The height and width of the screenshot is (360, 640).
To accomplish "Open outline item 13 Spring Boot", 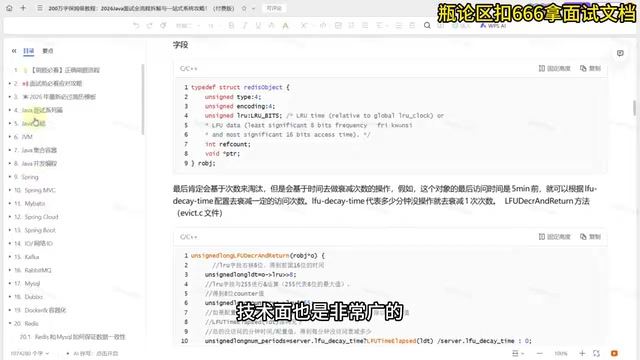I will [35, 230].
